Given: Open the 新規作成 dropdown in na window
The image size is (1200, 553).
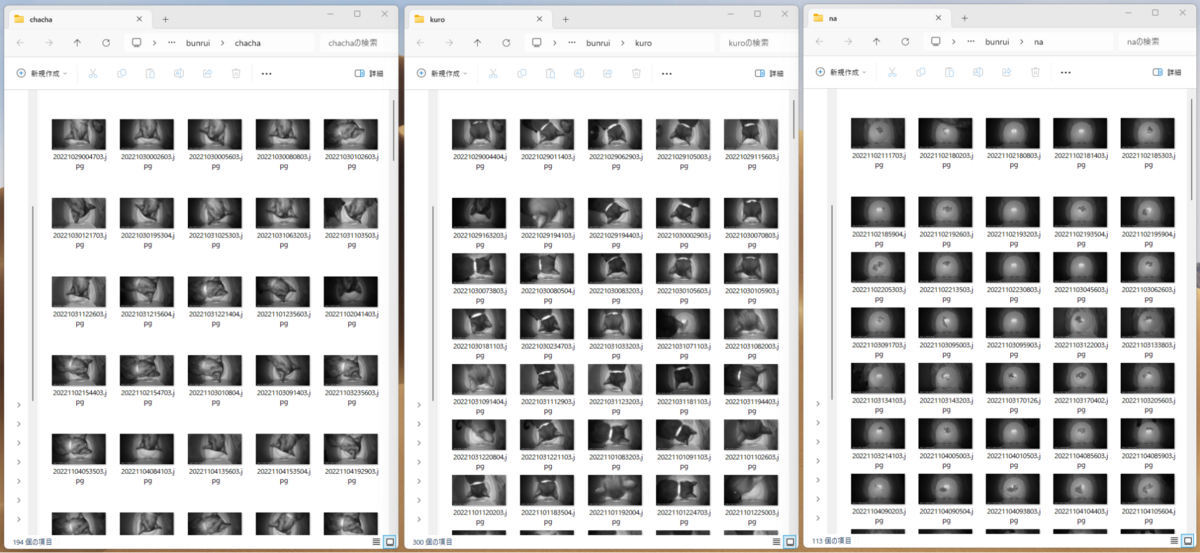Looking at the screenshot, I should [841, 72].
